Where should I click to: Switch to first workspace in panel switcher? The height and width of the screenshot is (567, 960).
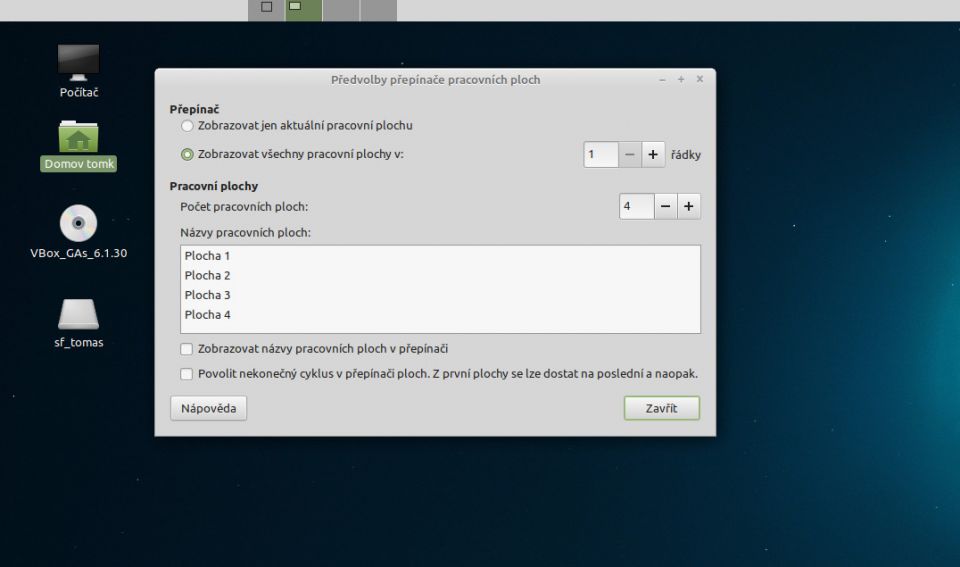266,10
